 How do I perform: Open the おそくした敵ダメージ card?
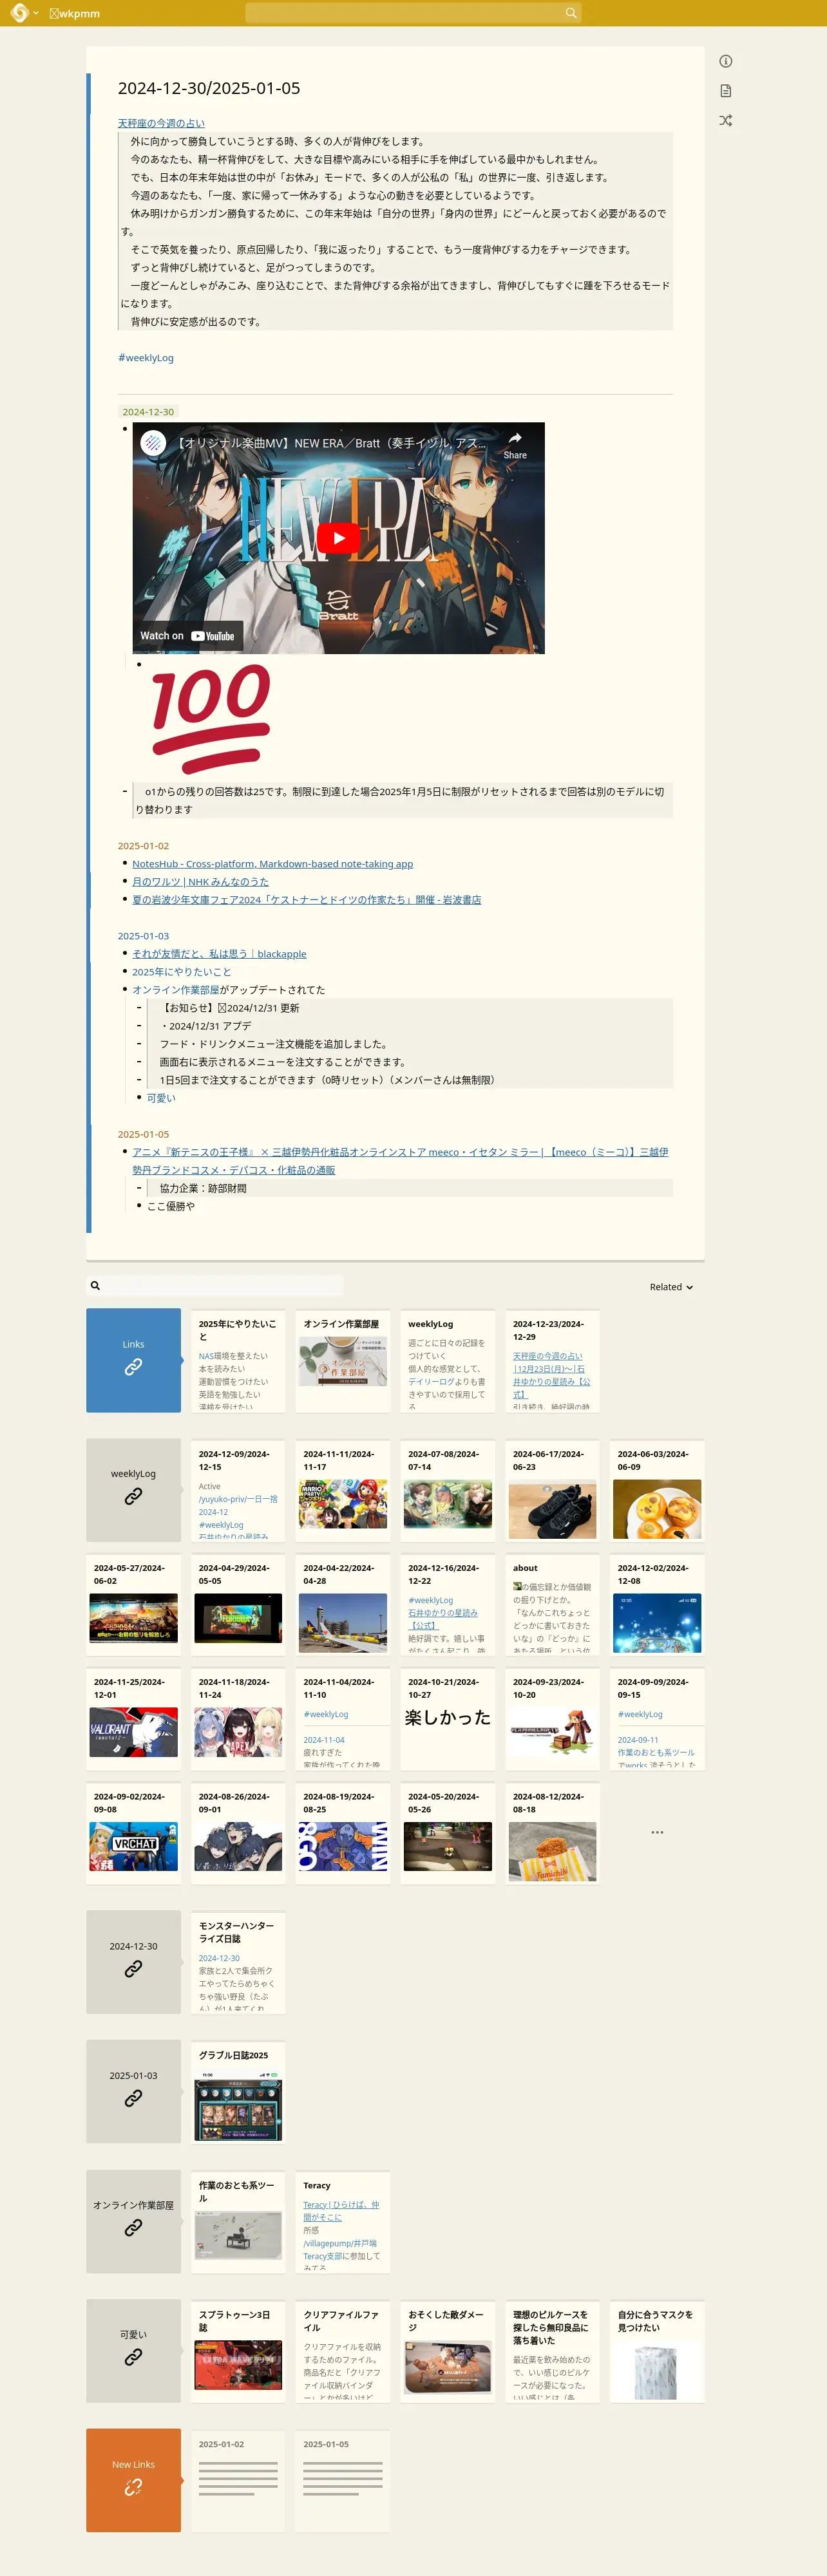tap(448, 2350)
